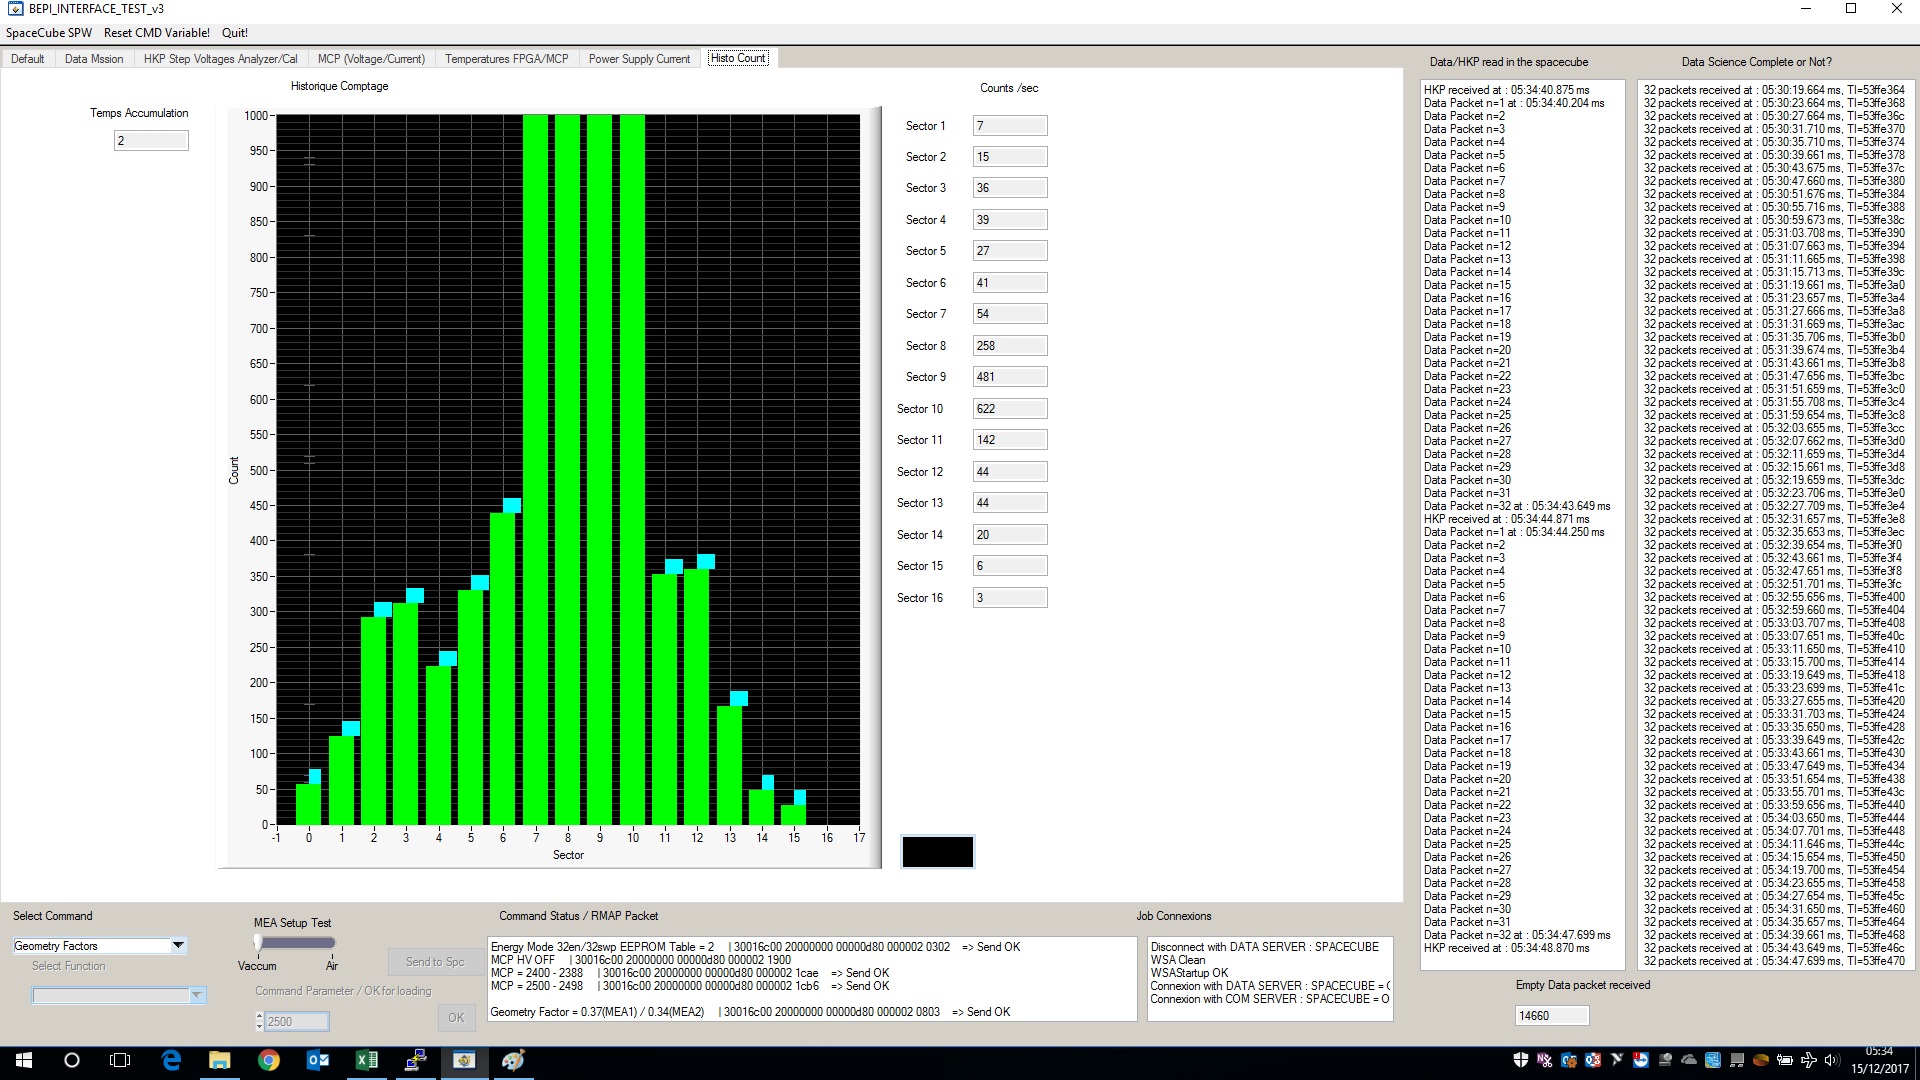1920x1080 pixels.
Task: Click the Temps Accumulation input field
Action: tap(151, 141)
